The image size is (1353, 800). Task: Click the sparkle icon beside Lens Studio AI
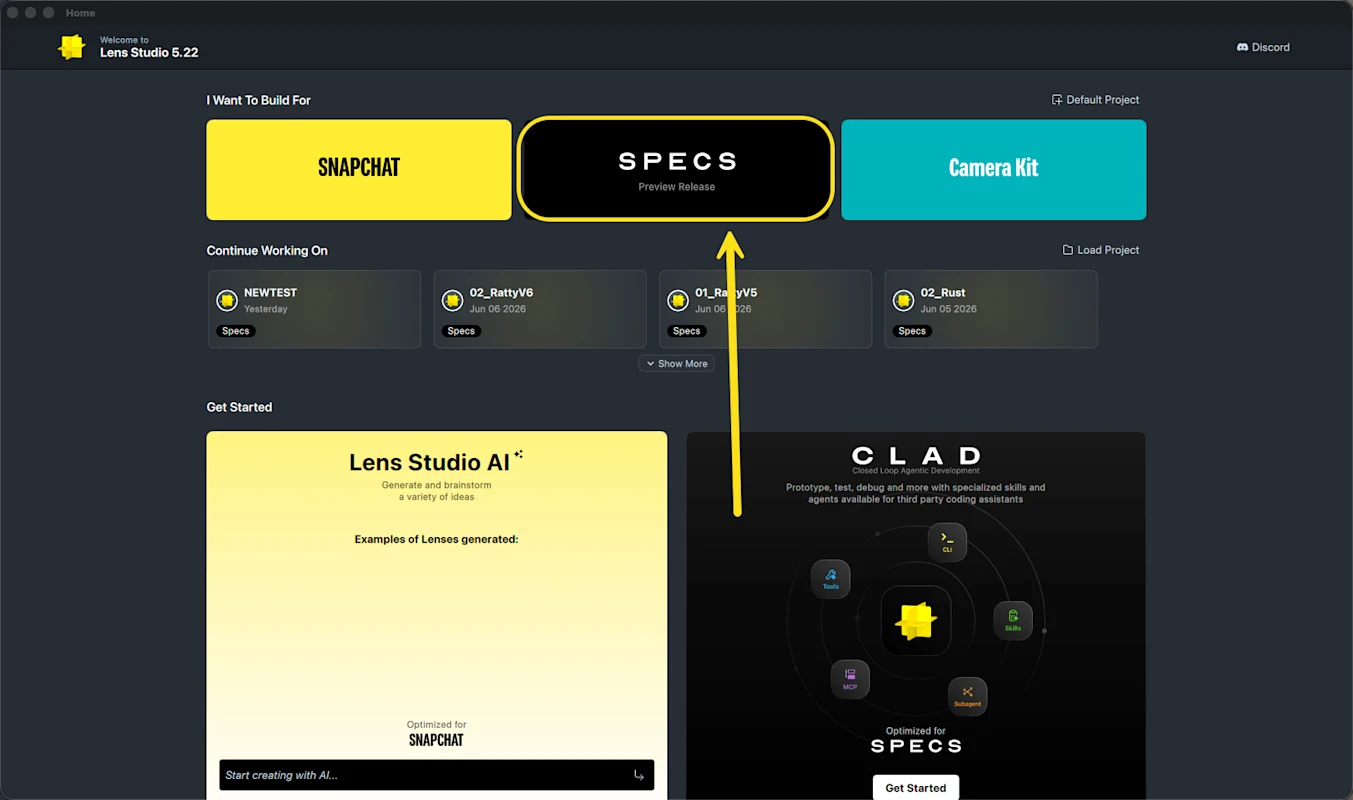click(518, 455)
